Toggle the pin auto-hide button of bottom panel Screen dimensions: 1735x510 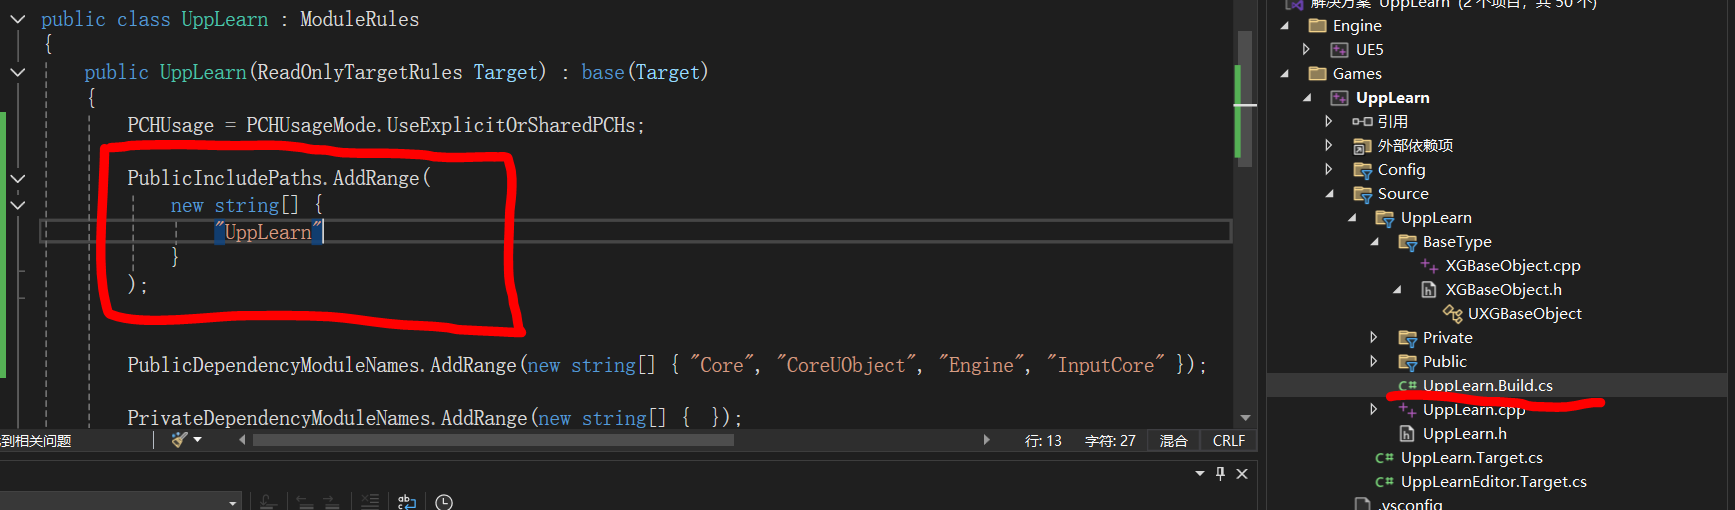[x=1220, y=474]
